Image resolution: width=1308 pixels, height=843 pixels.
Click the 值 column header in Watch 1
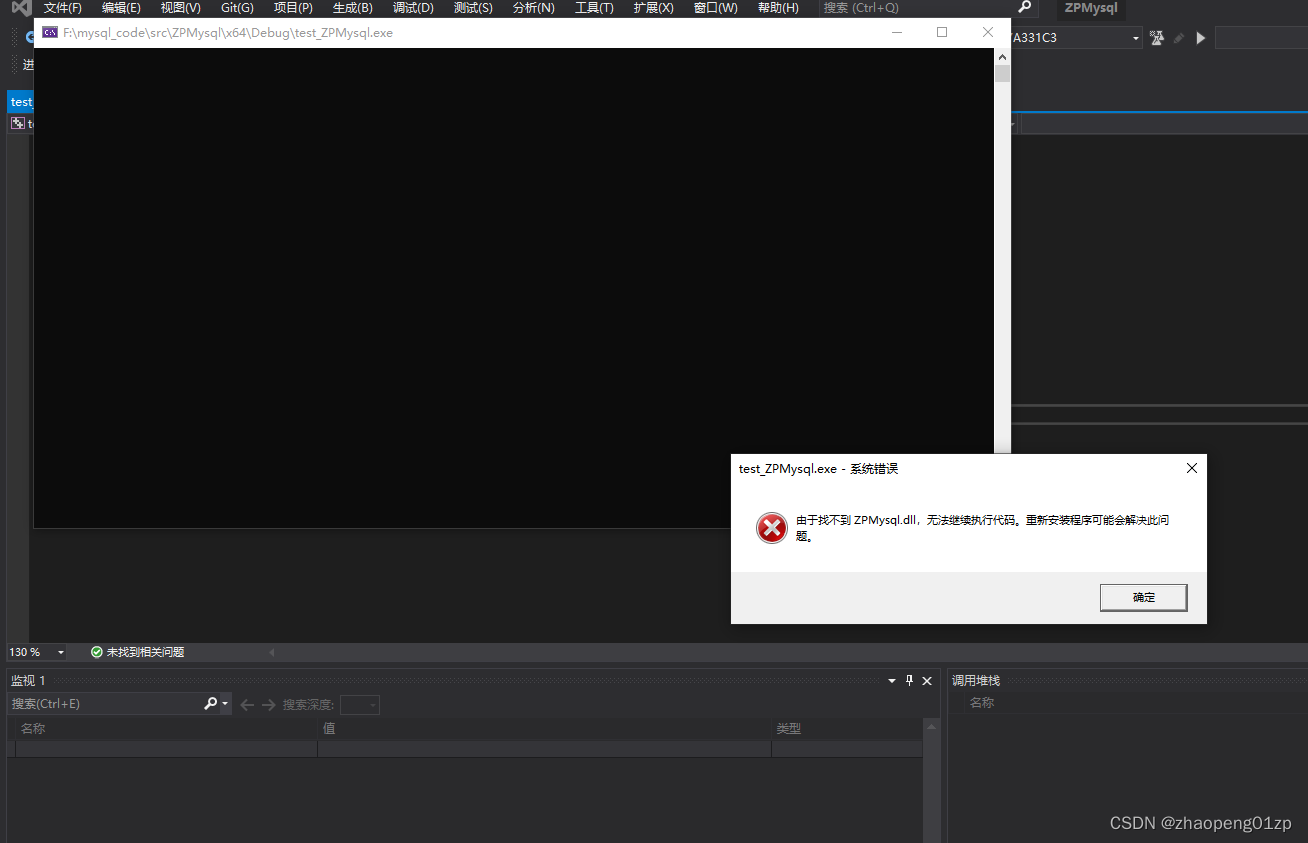click(x=545, y=729)
